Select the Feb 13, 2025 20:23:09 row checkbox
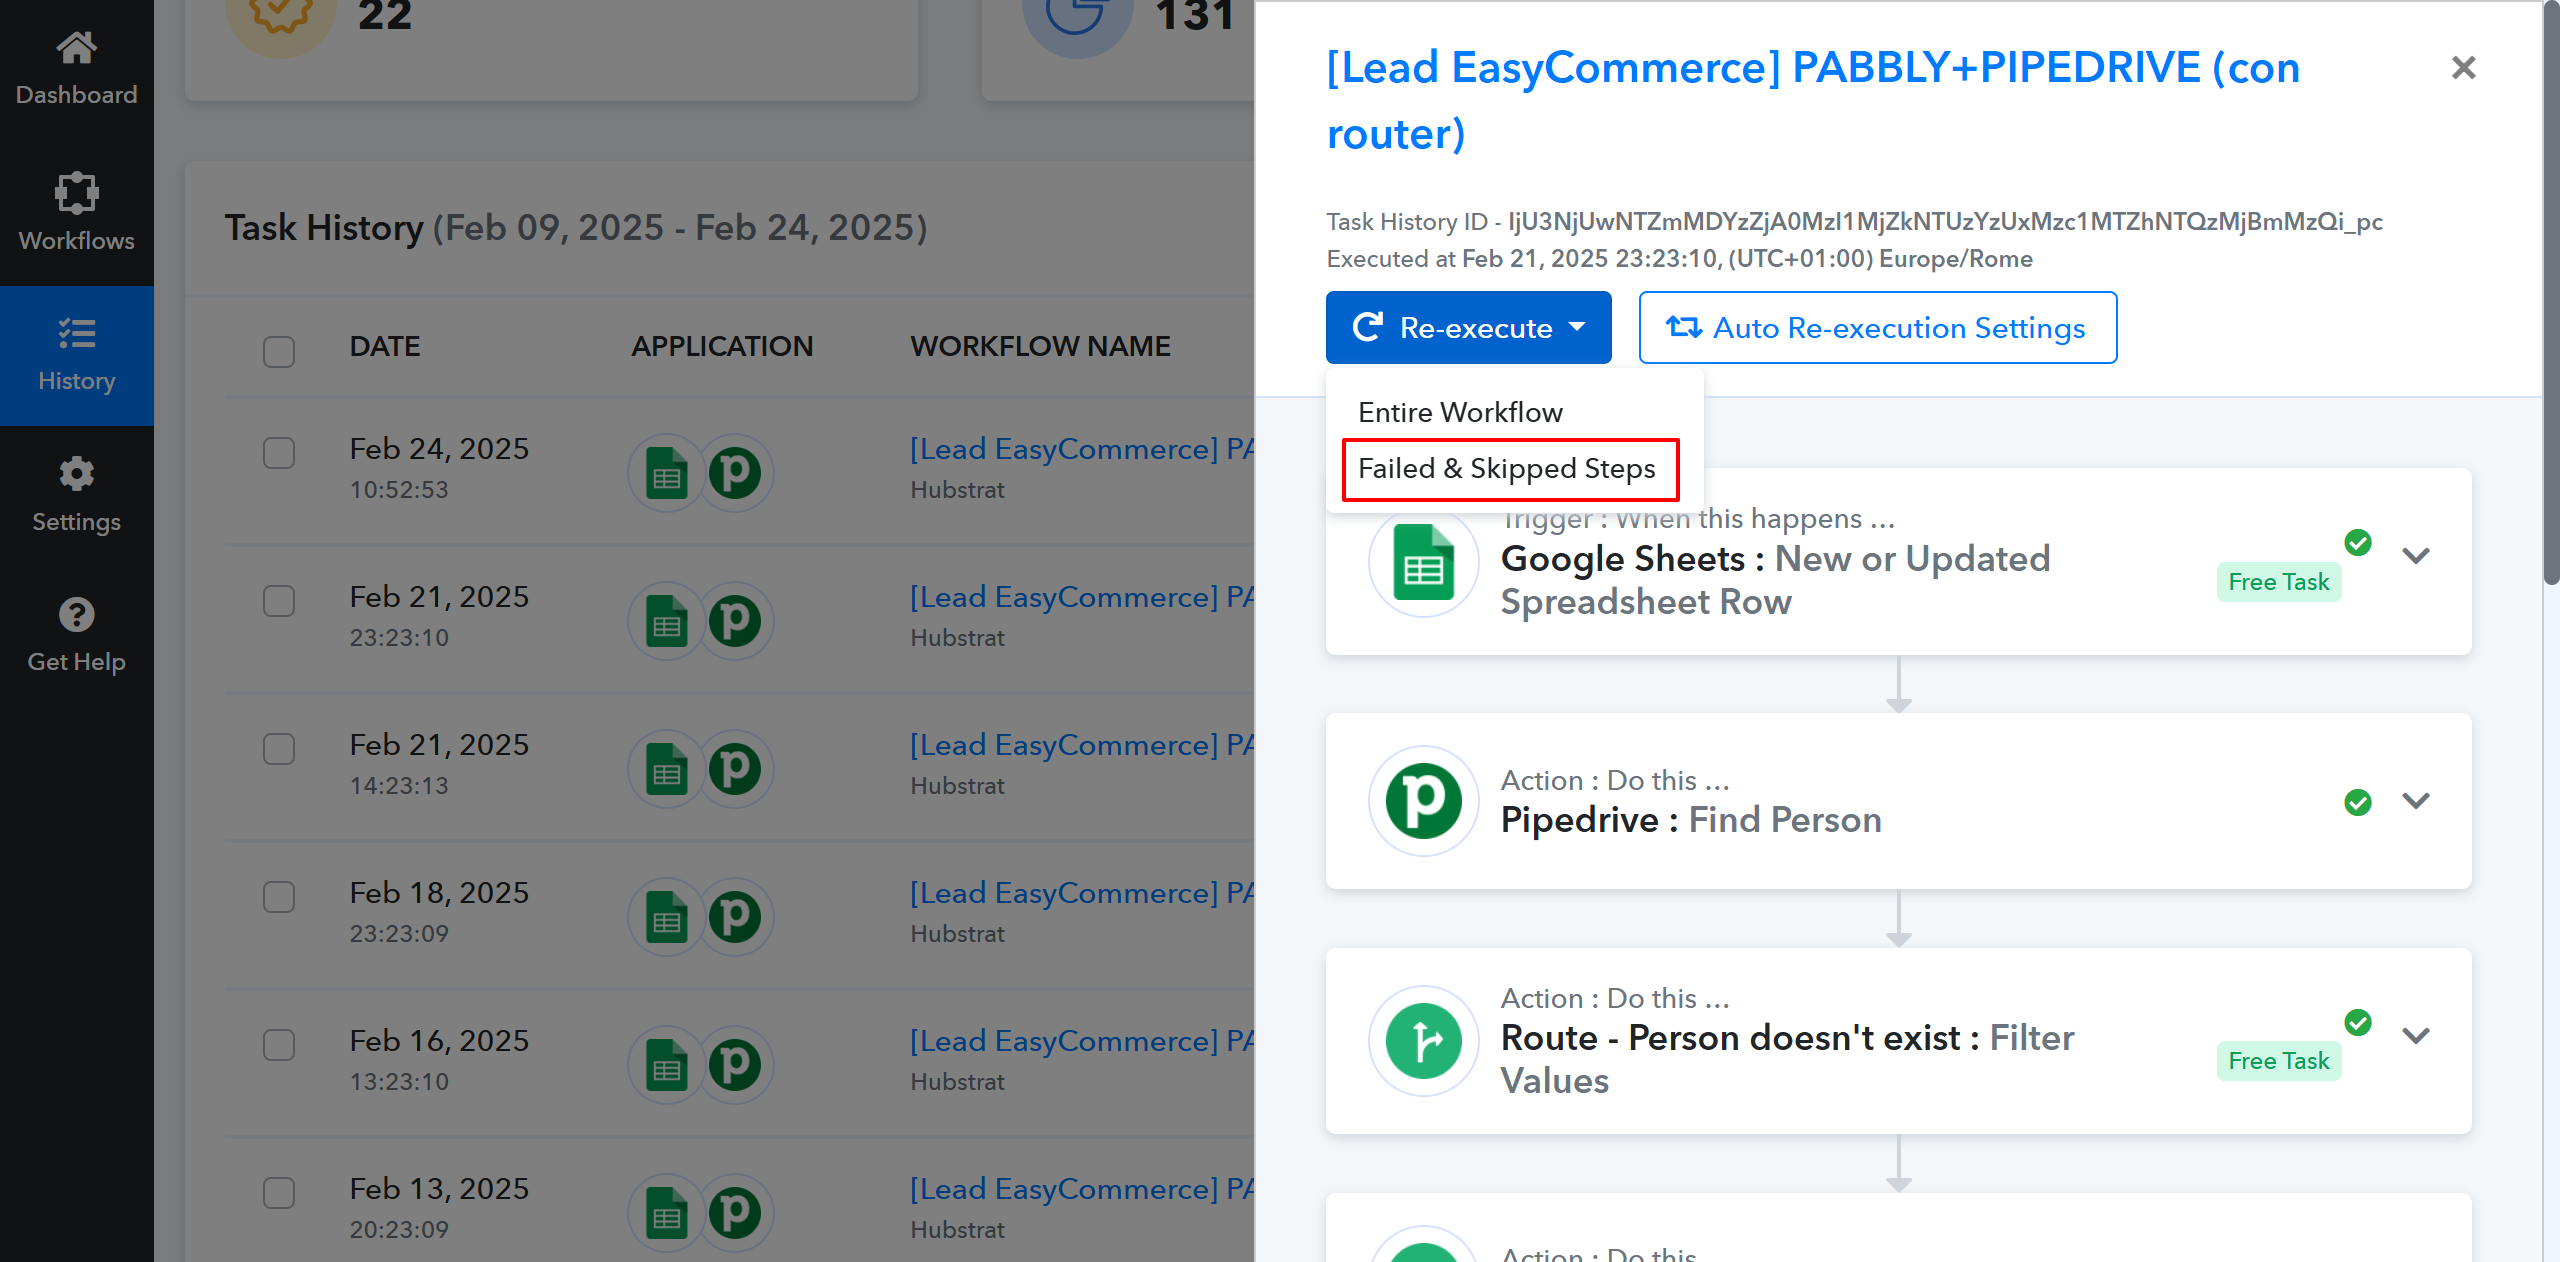The height and width of the screenshot is (1262, 2560). coord(279,1193)
